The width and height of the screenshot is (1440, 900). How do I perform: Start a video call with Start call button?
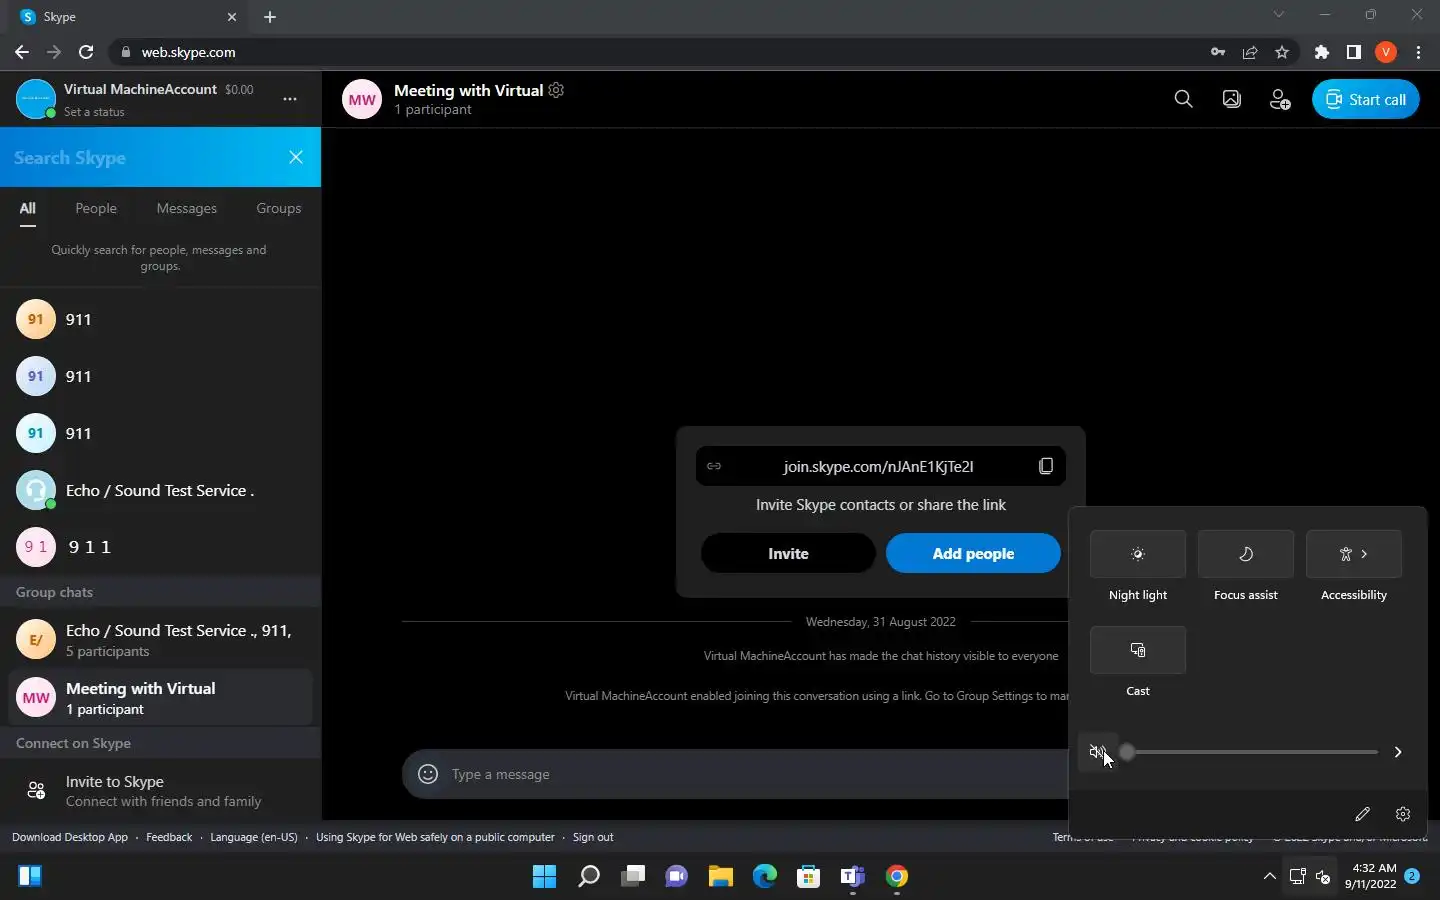coord(1365,99)
